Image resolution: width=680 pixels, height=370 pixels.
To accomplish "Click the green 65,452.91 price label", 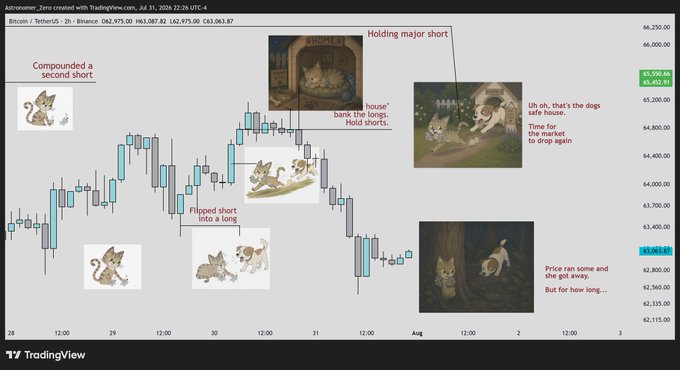I will tap(656, 82).
